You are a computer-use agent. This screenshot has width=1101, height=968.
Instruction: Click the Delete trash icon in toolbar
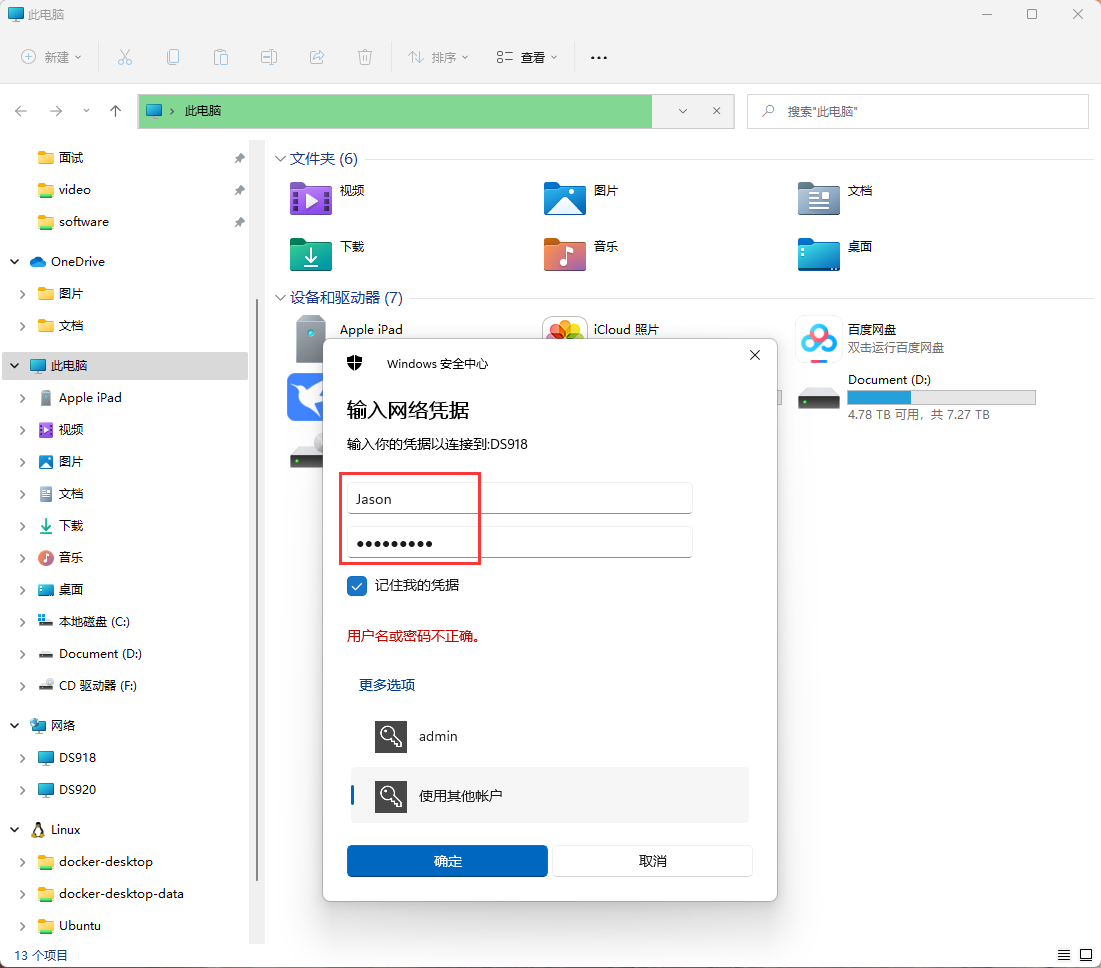[365, 58]
